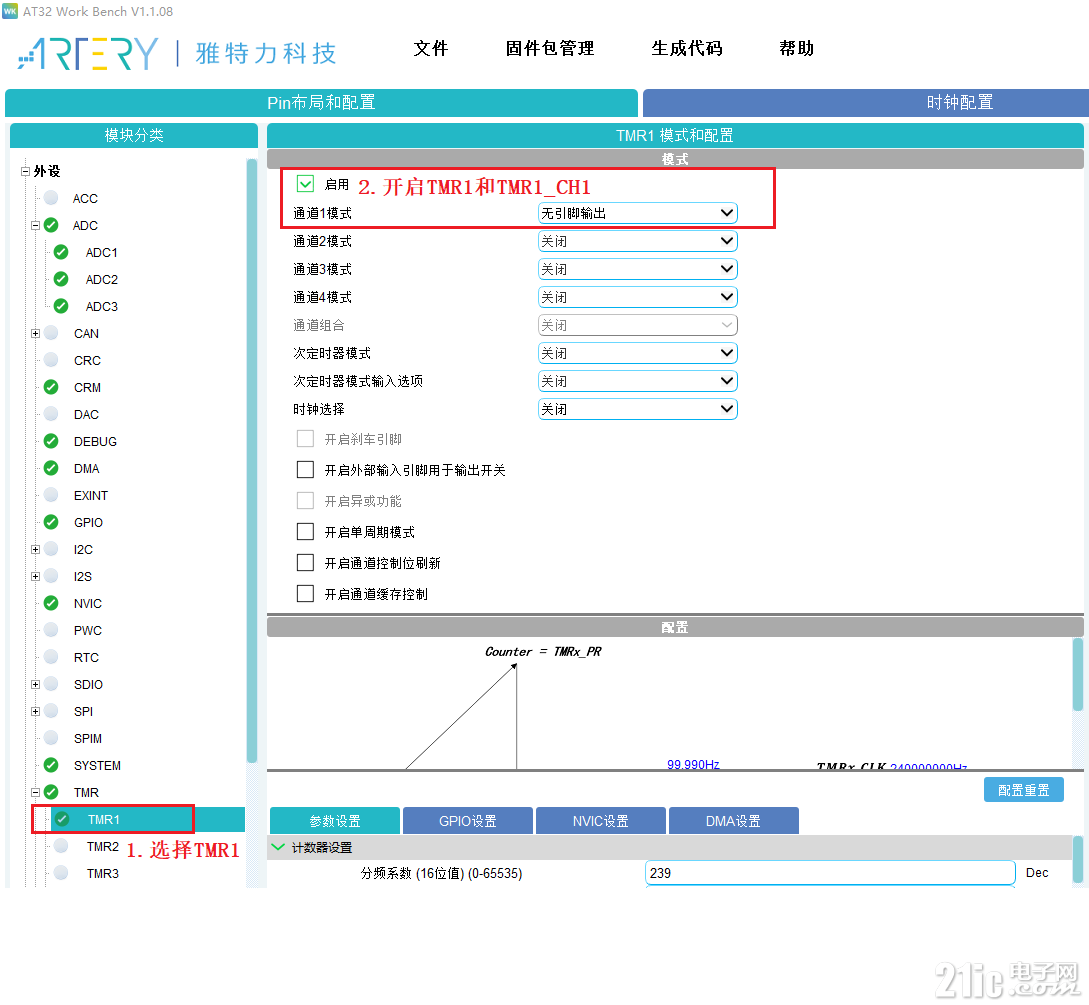Viewport: 1089px width, 1005px height.
Task: Click the grey status circle beside CRC
Action: click(x=51, y=360)
